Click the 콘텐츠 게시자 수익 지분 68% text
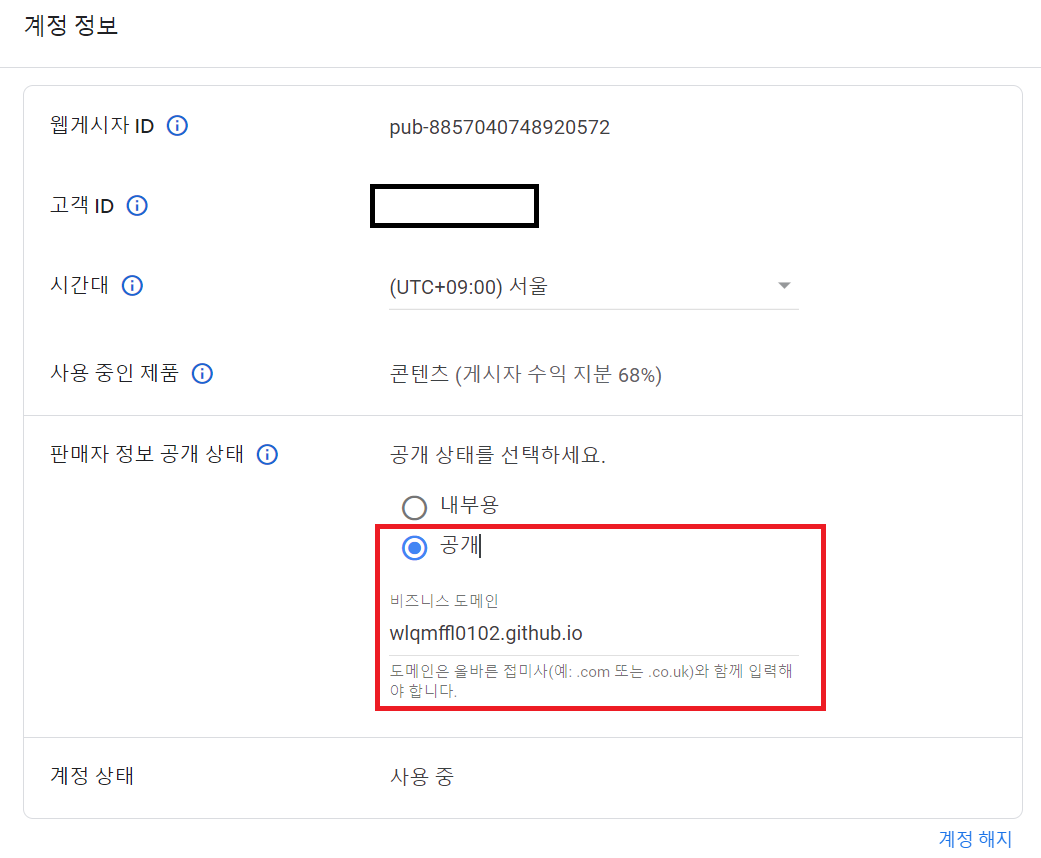 tap(525, 375)
